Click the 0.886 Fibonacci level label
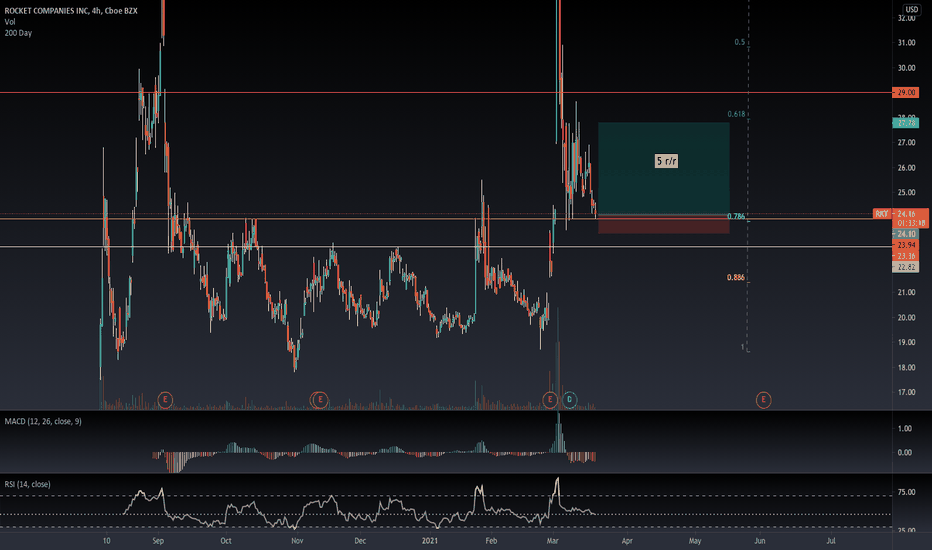 tap(735, 278)
